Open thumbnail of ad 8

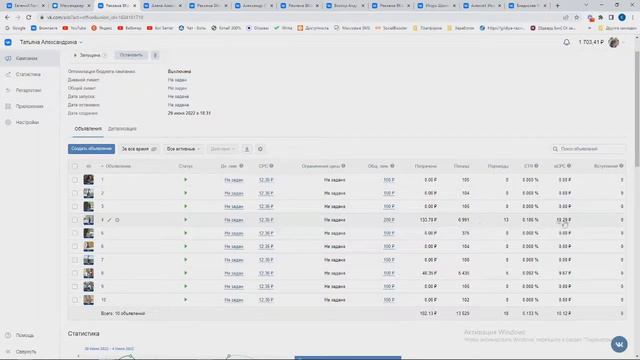pyautogui.click(x=89, y=273)
